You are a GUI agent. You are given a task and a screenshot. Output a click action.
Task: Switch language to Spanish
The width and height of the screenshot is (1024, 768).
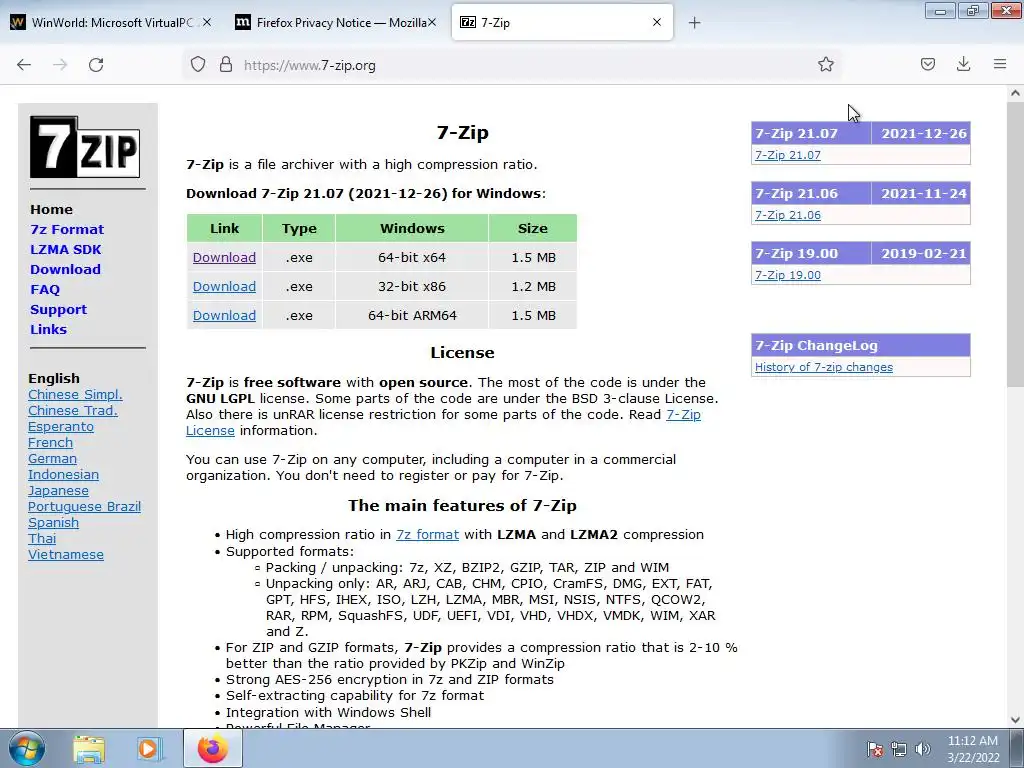point(54,522)
